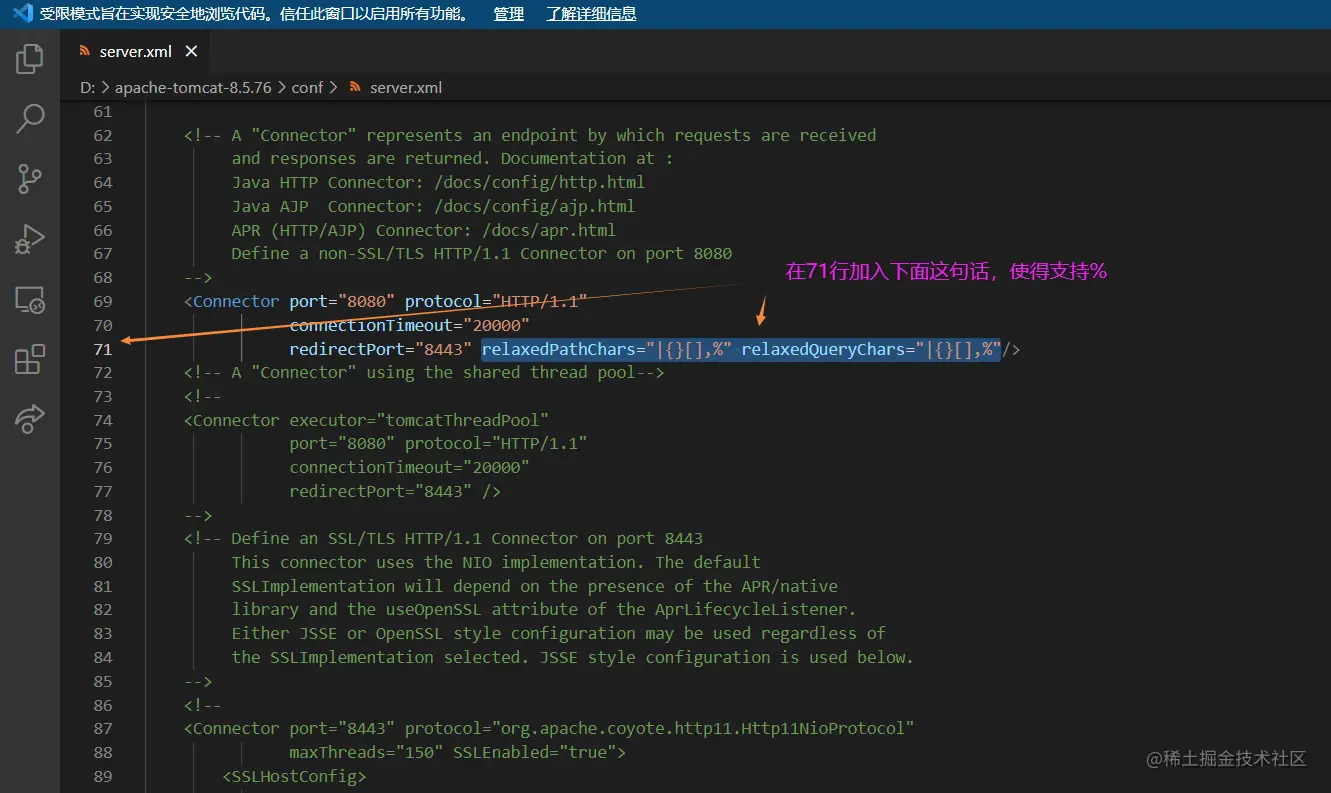Screen dimensions: 1331x793
Task: Close the server.xml editor tab
Action: pyautogui.click(x=191, y=51)
